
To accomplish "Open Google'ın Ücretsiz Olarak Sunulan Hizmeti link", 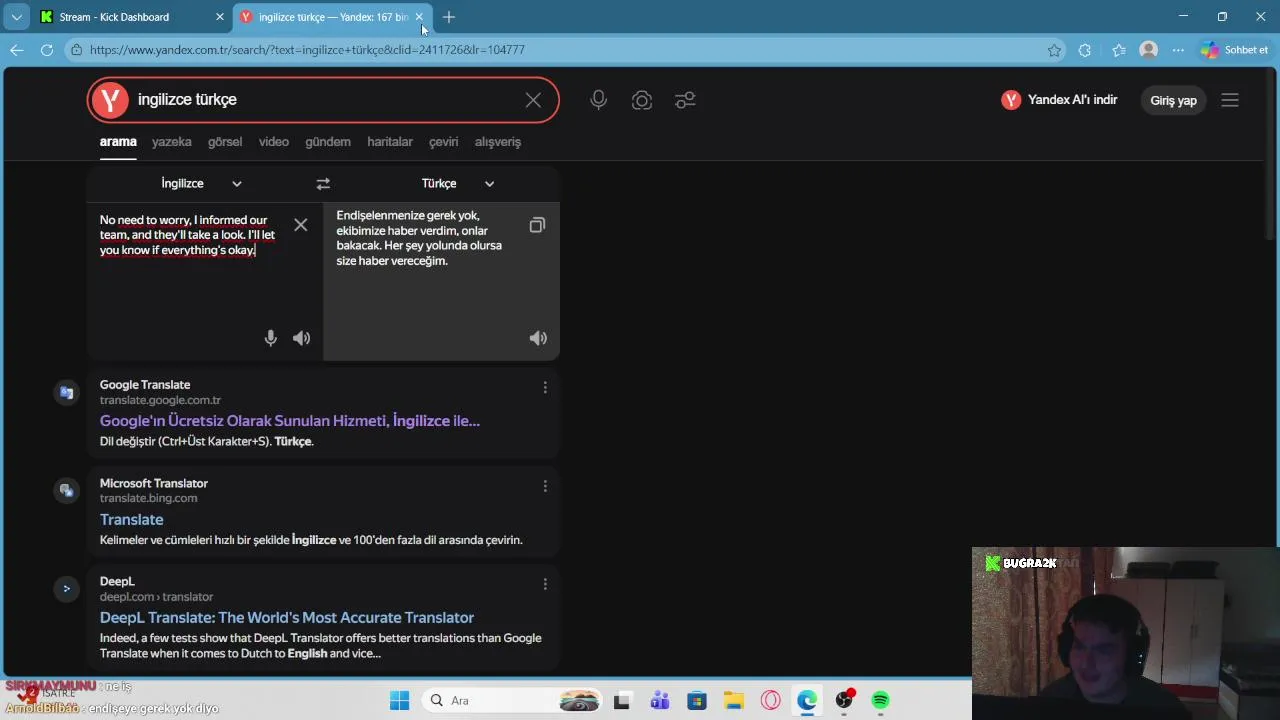I will [290, 421].
